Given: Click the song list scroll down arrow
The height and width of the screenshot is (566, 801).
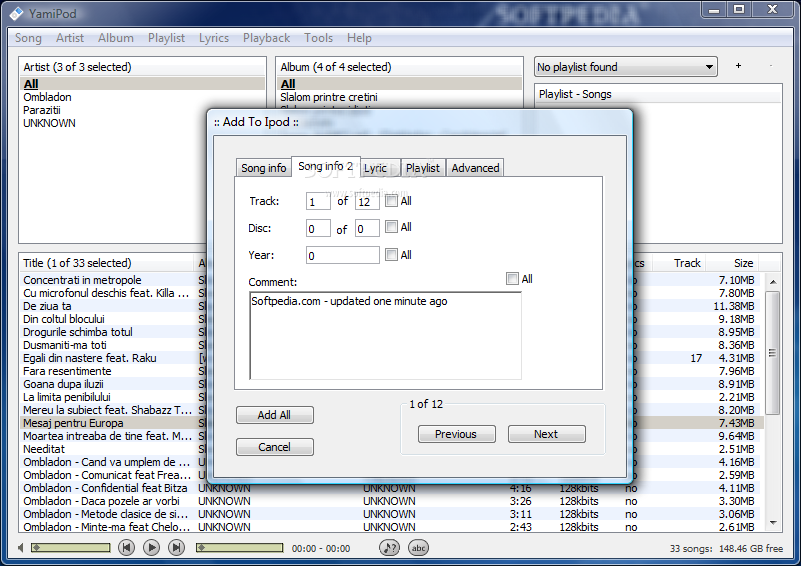Looking at the screenshot, I should (773, 523).
